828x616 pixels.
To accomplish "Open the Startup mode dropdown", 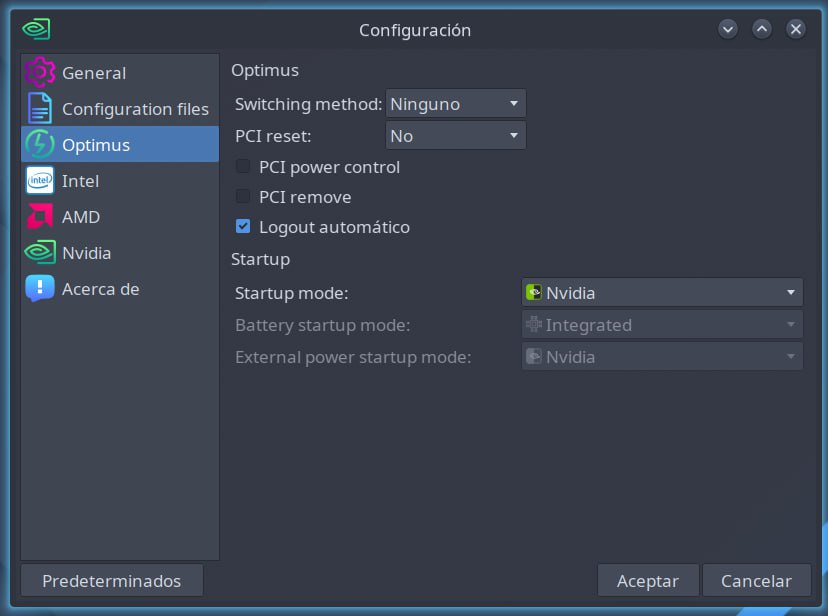I will (x=662, y=292).
